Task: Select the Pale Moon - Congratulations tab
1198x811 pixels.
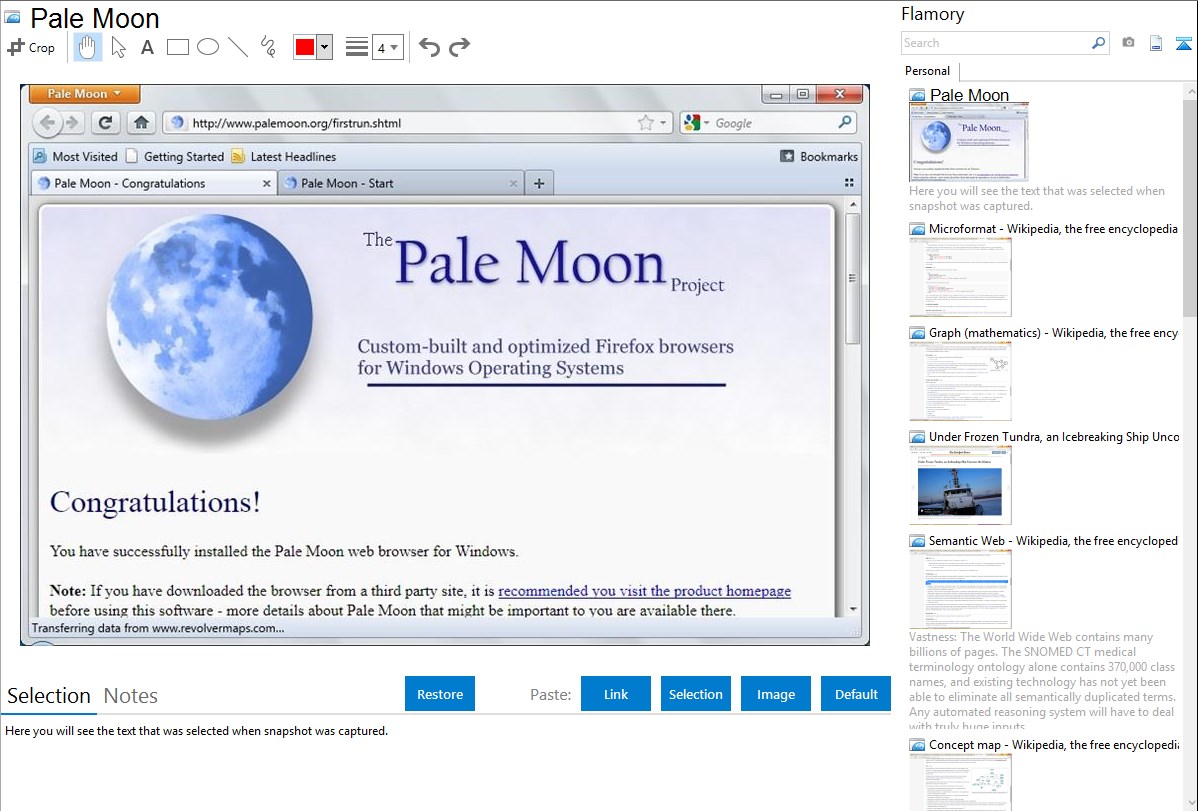Action: tap(154, 183)
